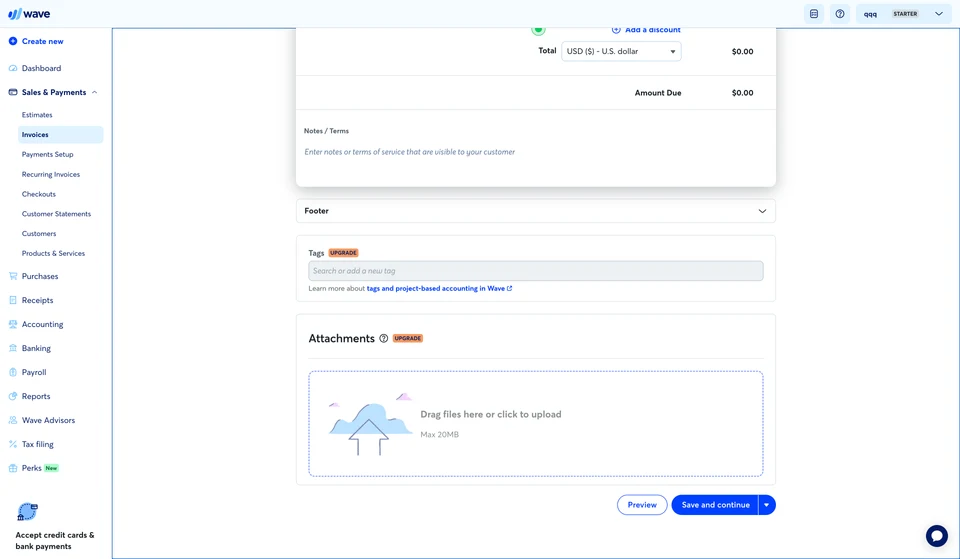
Task: Expand the Footer section
Action: (x=536, y=211)
